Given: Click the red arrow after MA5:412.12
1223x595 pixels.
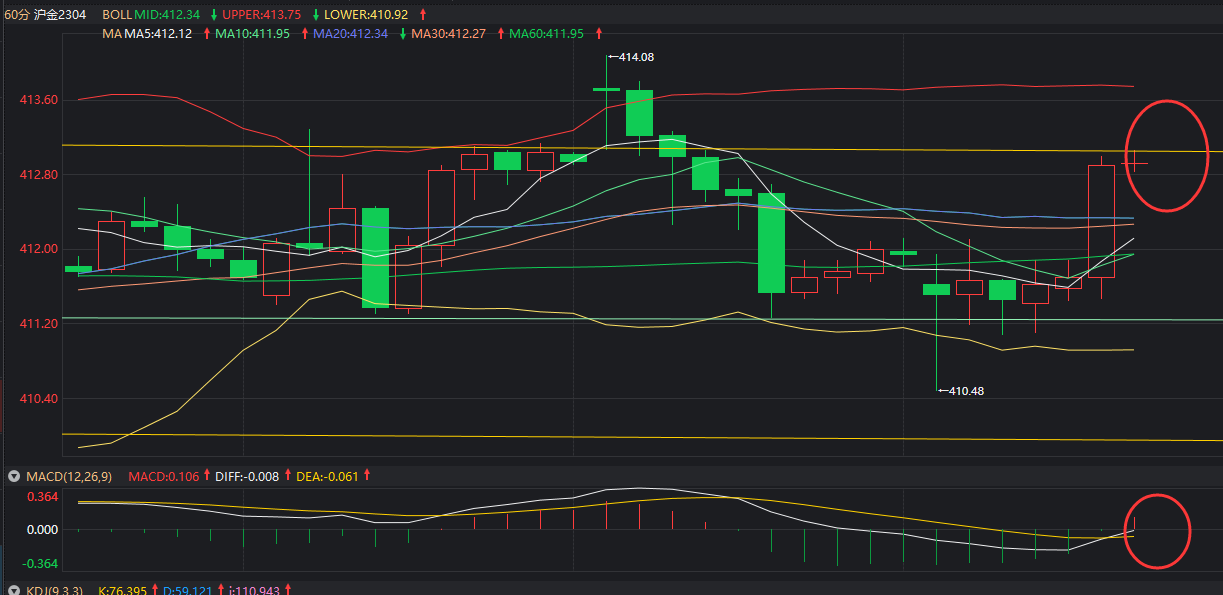Looking at the screenshot, I should click(207, 33).
